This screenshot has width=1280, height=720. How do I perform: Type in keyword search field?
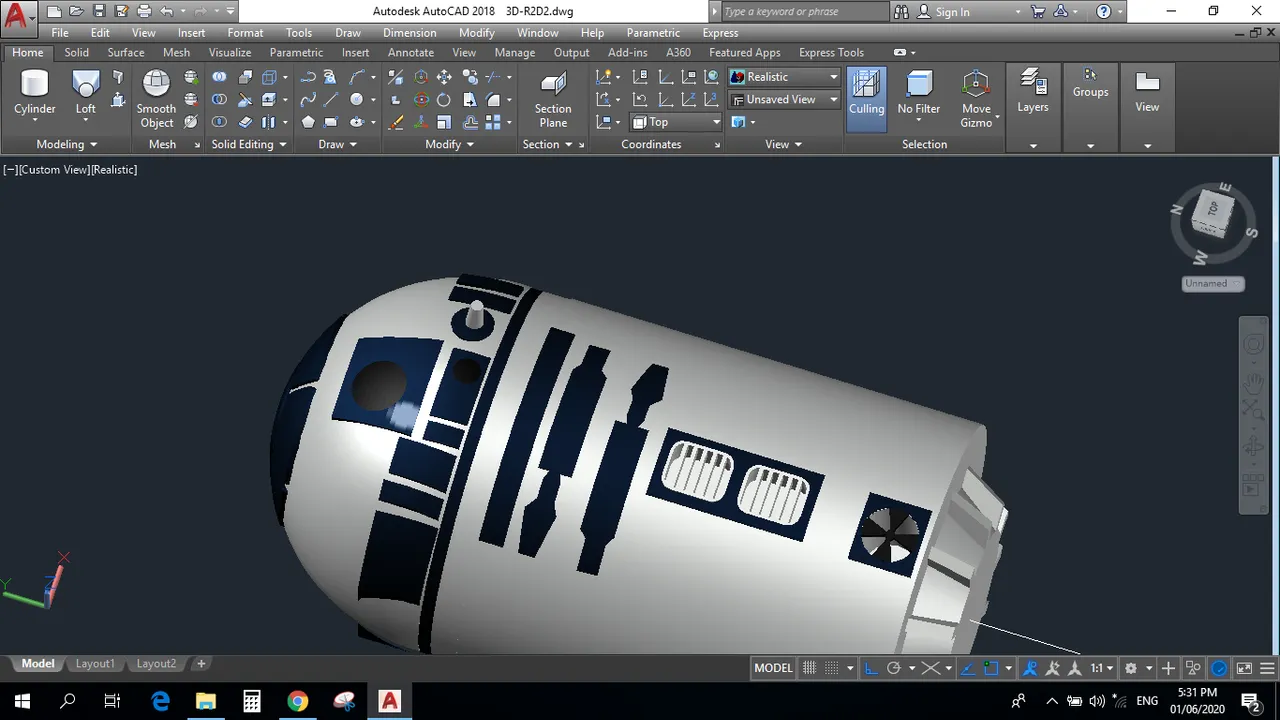pyautogui.click(x=803, y=12)
